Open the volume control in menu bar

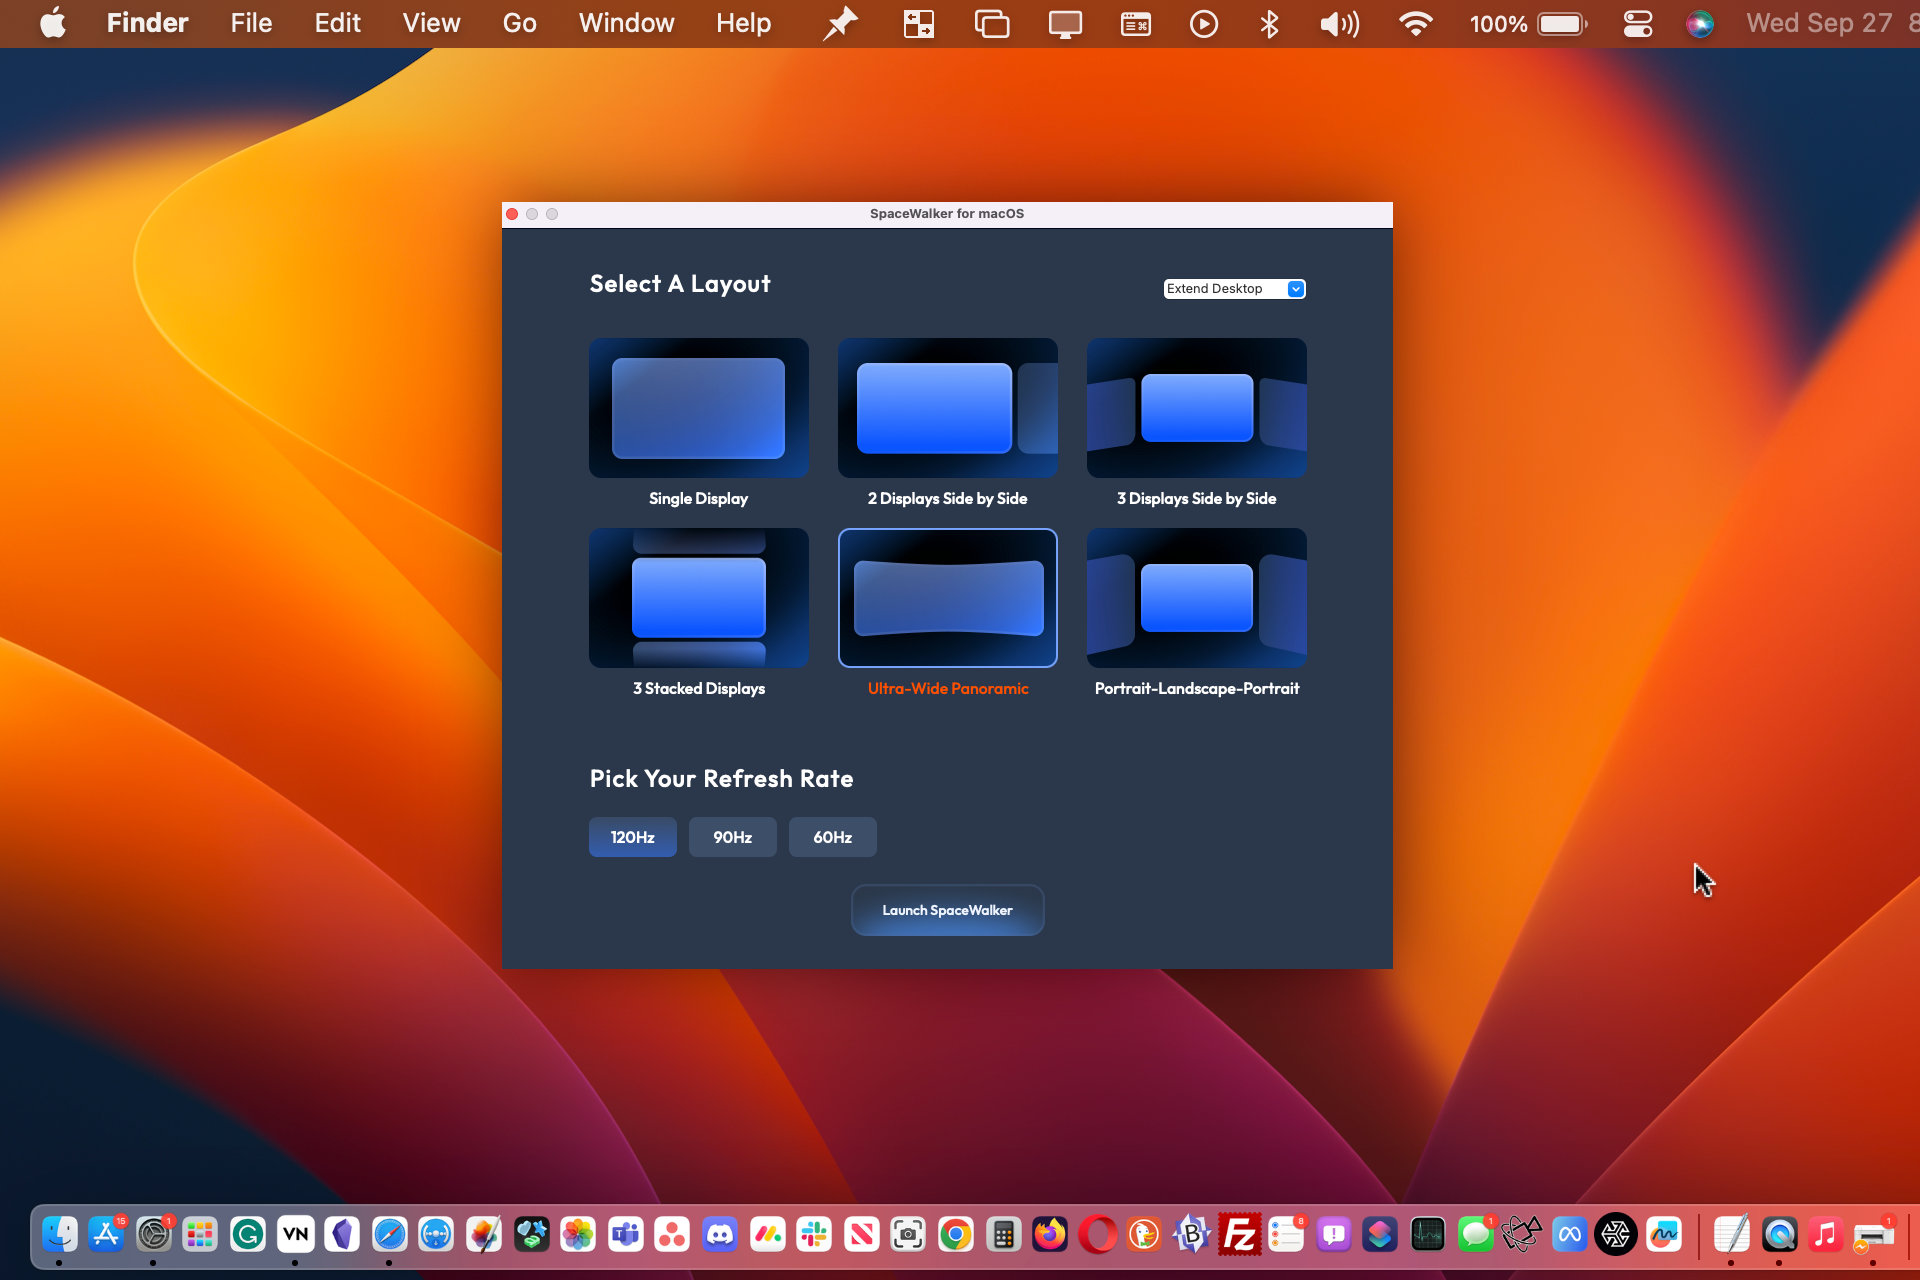tap(1340, 23)
